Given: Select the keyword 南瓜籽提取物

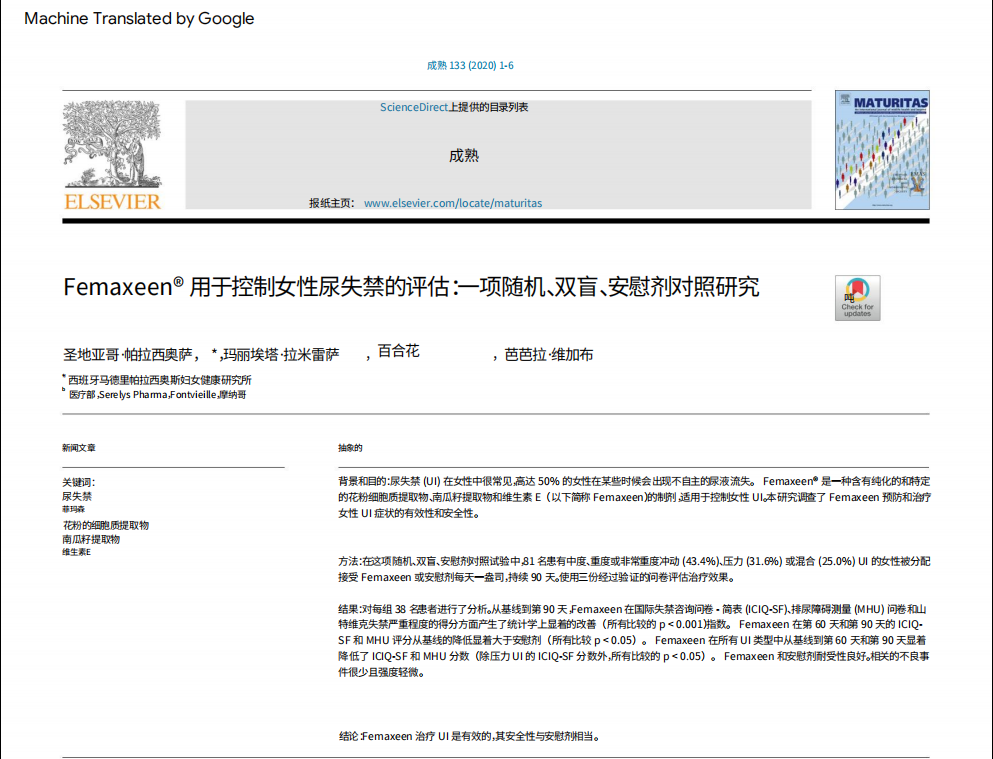Looking at the screenshot, I should (x=91, y=539).
